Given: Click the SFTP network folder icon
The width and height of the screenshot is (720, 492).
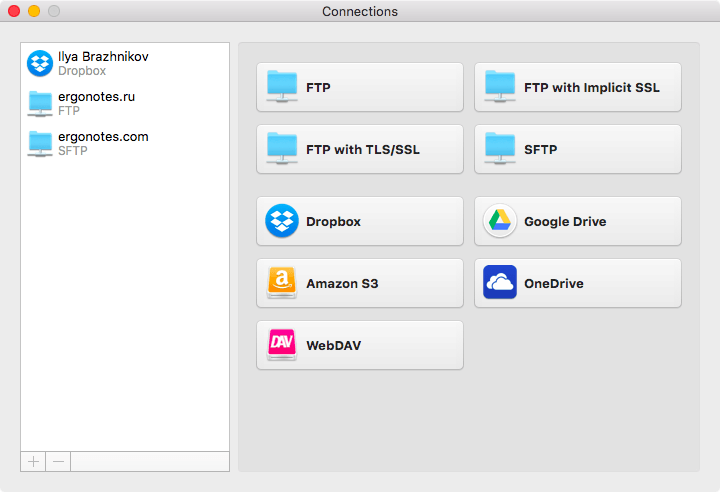Looking at the screenshot, I should pyautogui.click(x=500, y=149).
